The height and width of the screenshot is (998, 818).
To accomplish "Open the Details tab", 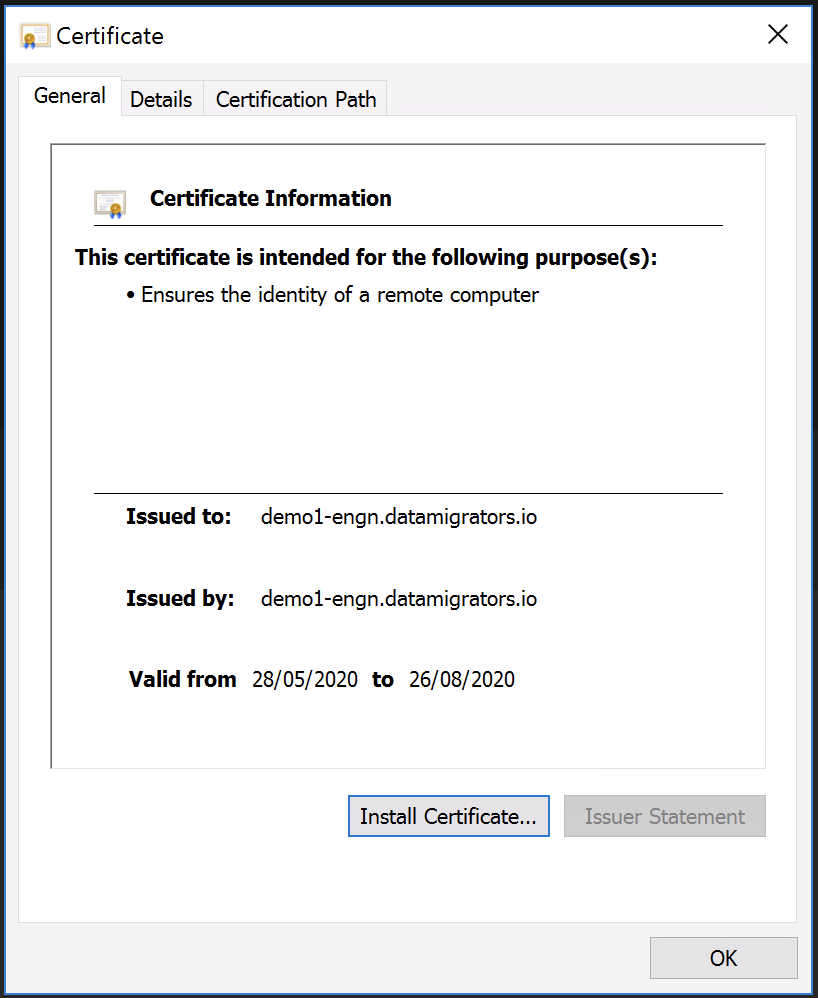I will click(x=161, y=100).
